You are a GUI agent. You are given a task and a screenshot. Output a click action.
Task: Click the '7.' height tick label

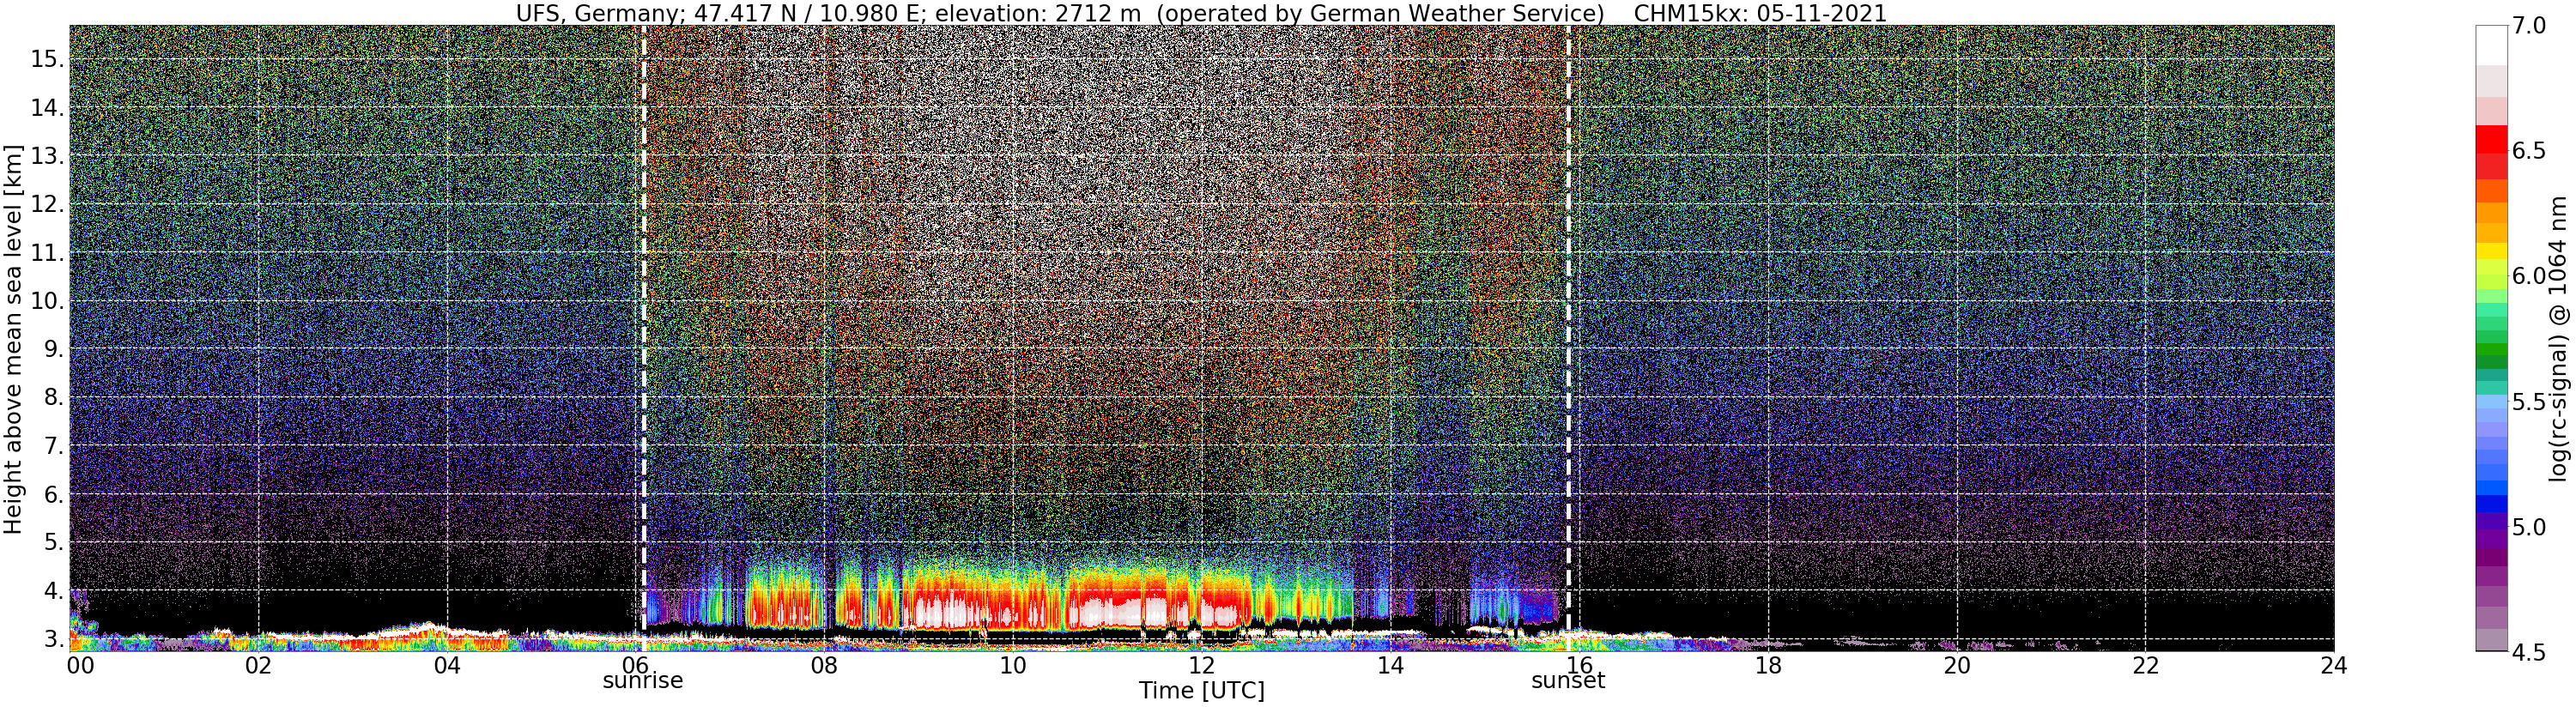click(54, 446)
